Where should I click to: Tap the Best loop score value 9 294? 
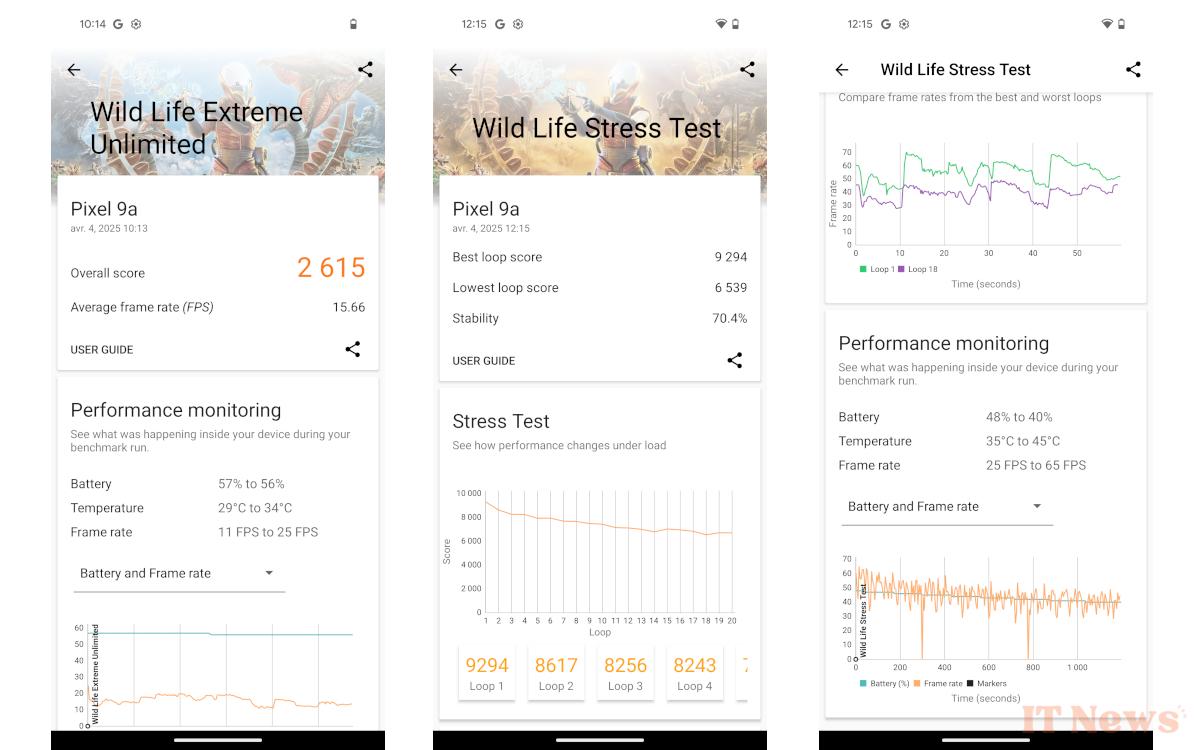click(x=731, y=257)
